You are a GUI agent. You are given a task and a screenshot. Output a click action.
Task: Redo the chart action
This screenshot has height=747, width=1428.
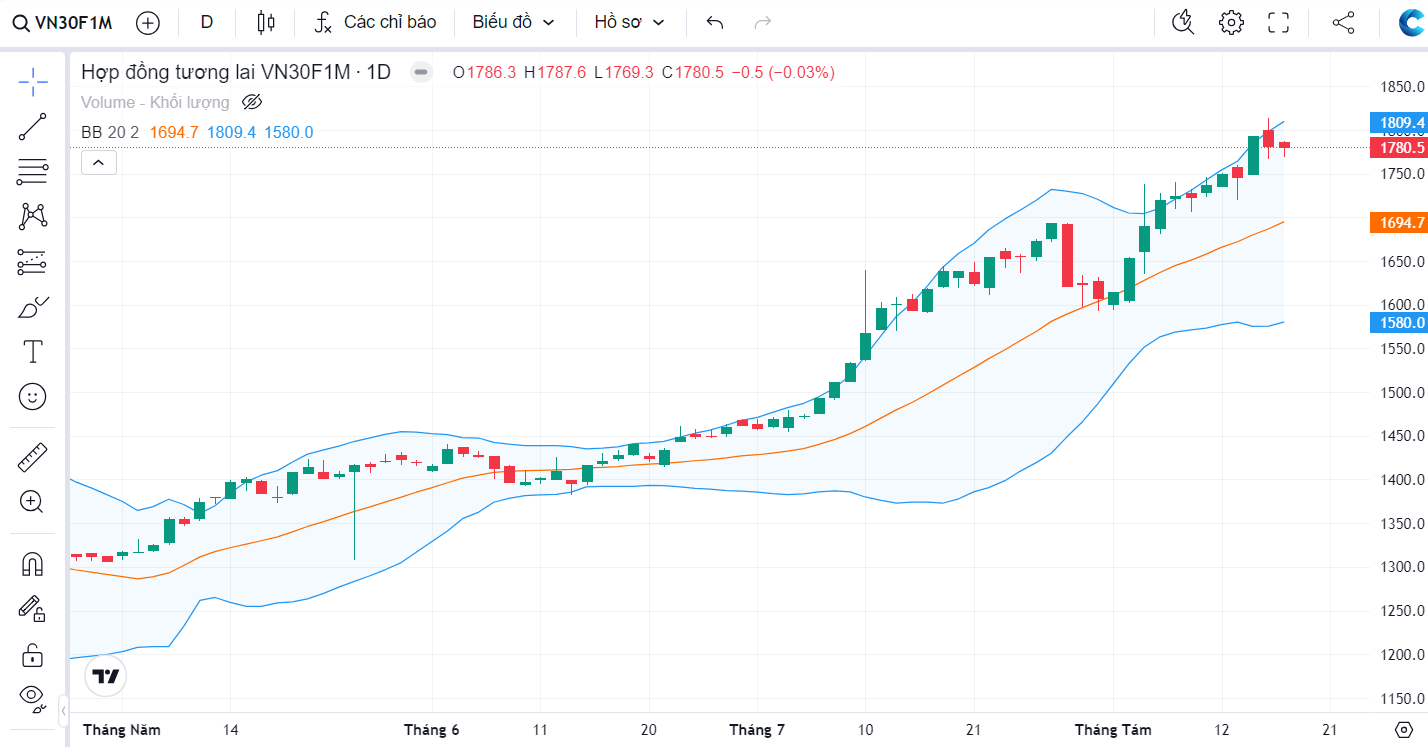coord(762,22)
